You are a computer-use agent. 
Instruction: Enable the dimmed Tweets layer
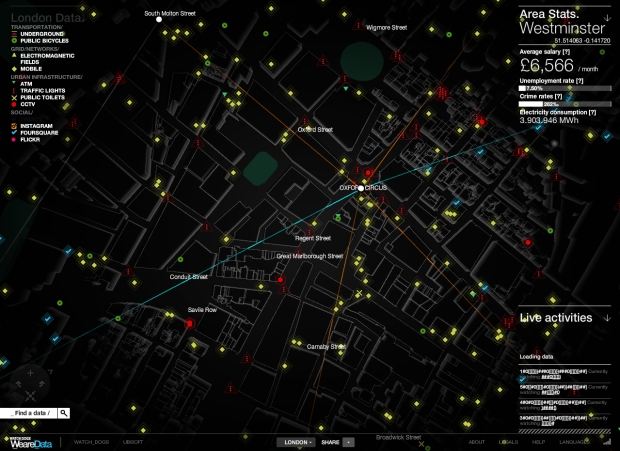(26, 119)
